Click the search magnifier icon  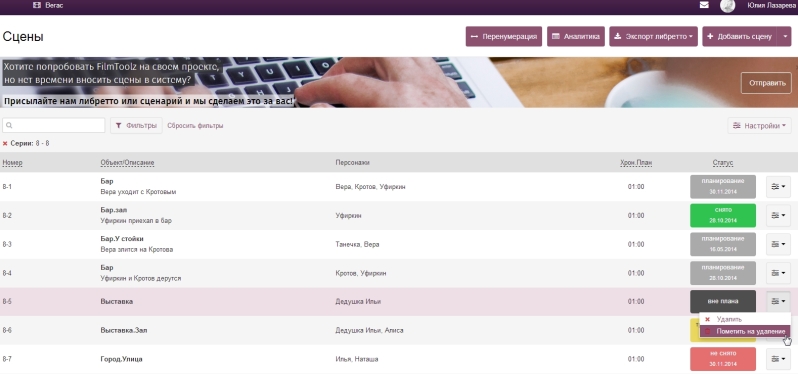[x=9, y=125]
